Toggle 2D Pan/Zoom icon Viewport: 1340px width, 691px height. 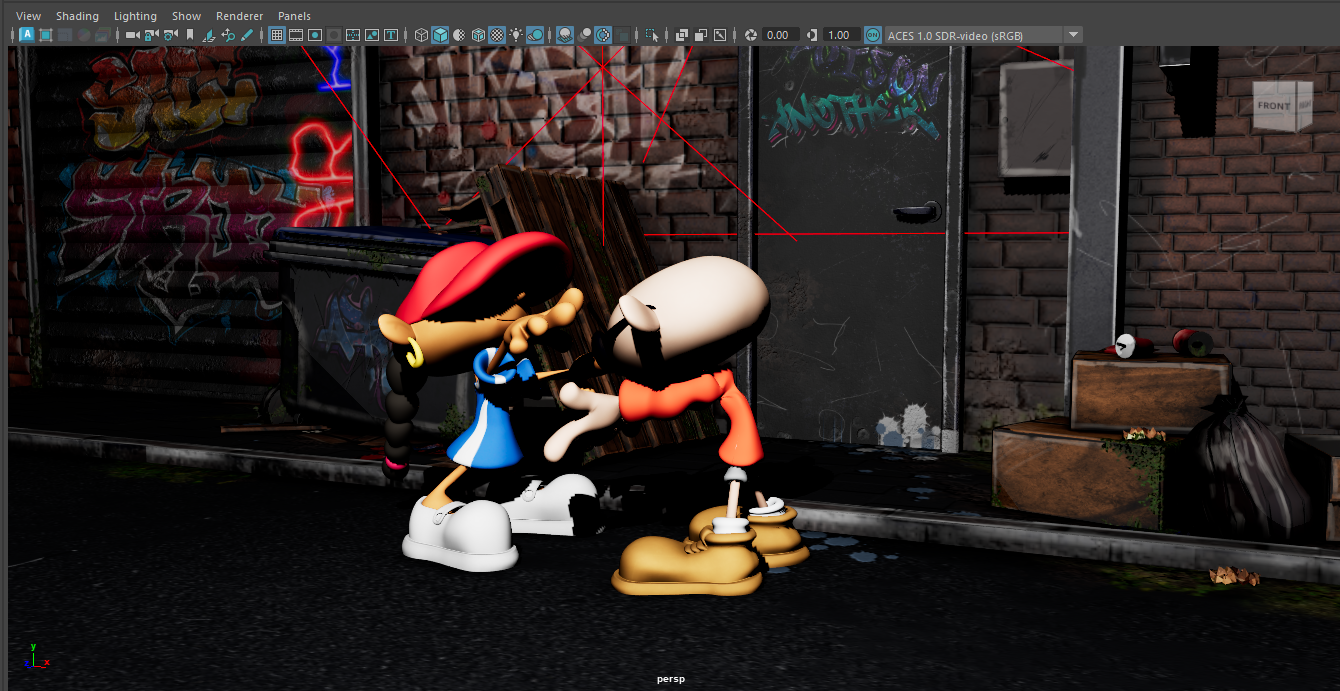(228, 35)
